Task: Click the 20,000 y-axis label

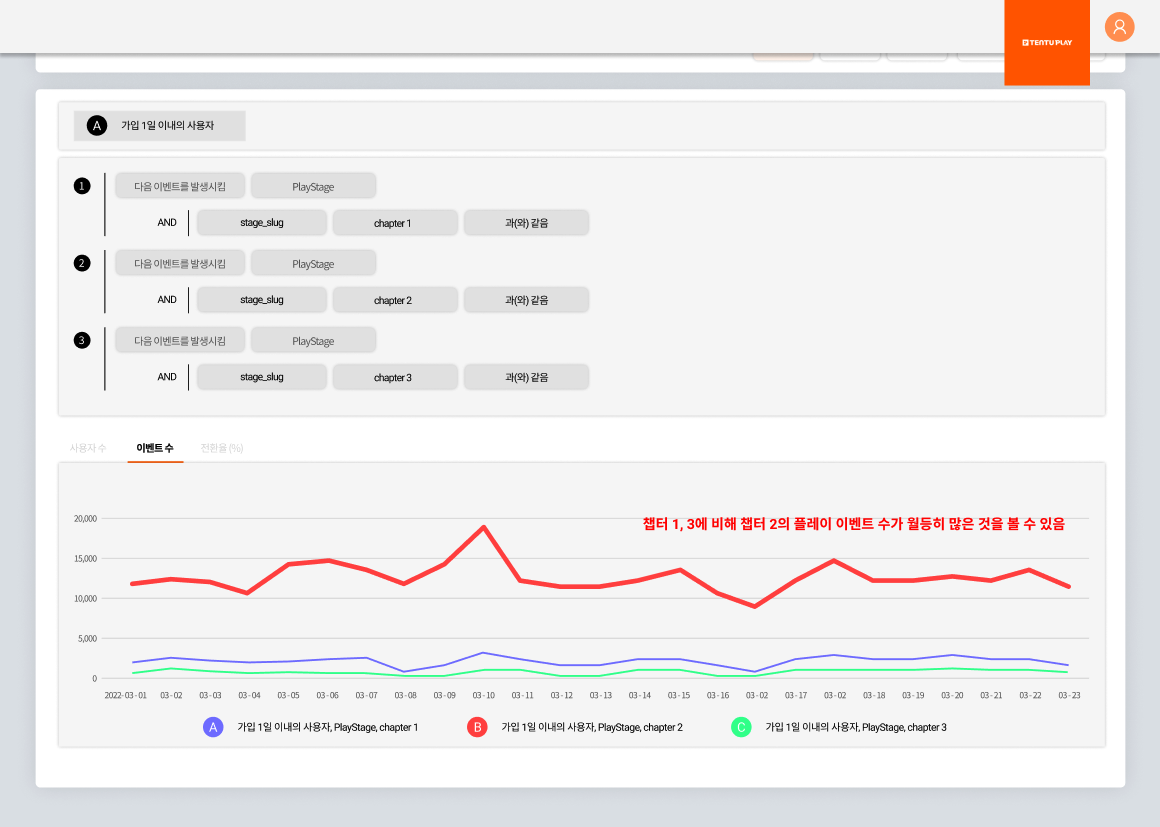Action: tap(85, 519)
